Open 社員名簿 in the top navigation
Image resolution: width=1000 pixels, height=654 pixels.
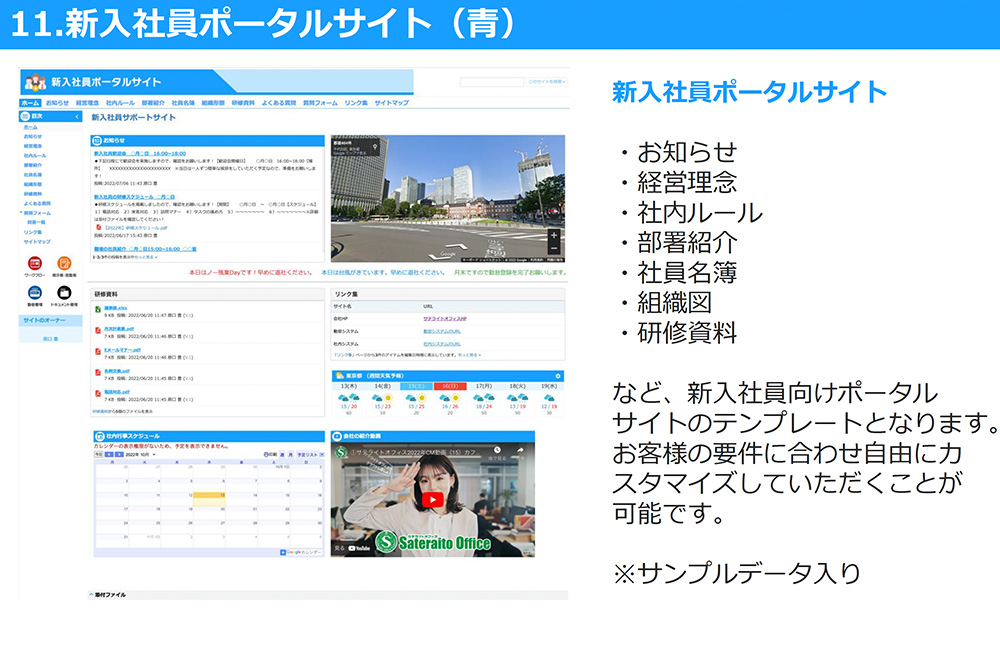pos(183,103)
